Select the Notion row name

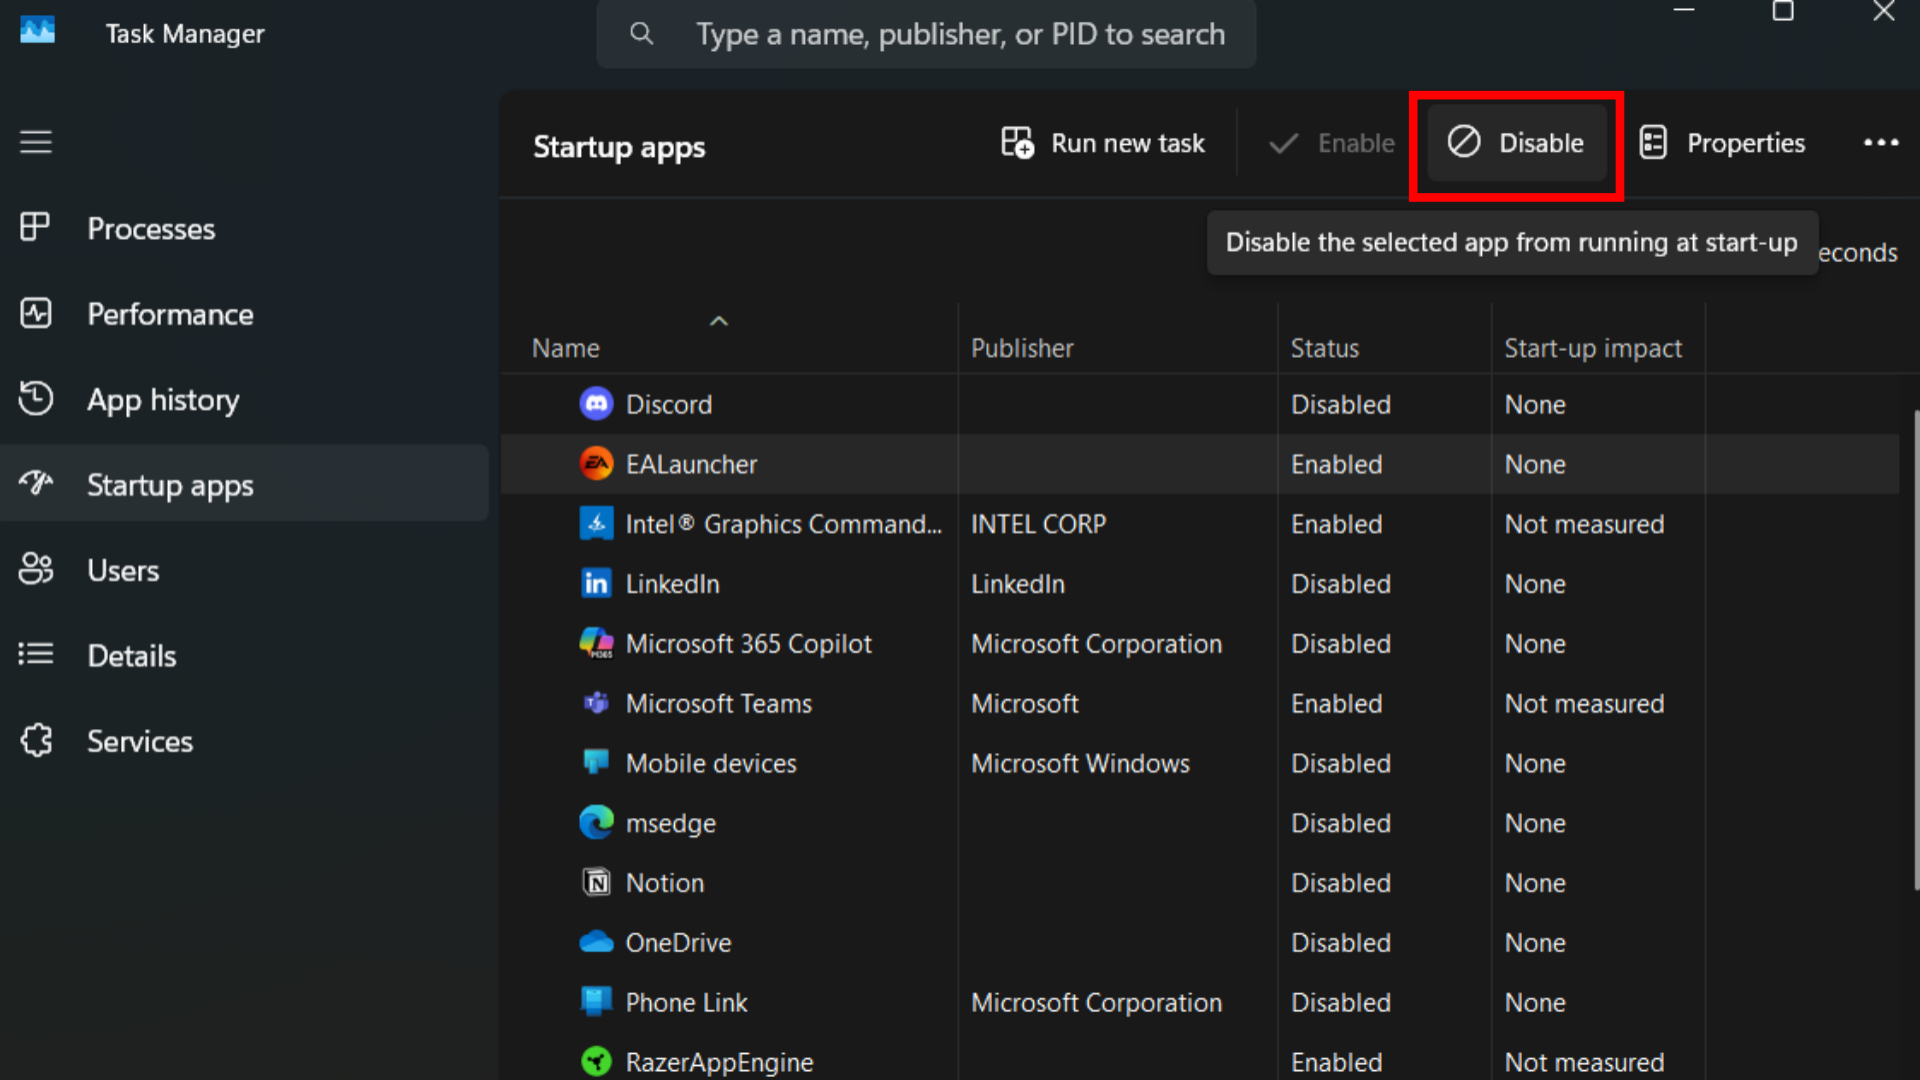click(664, 883)
